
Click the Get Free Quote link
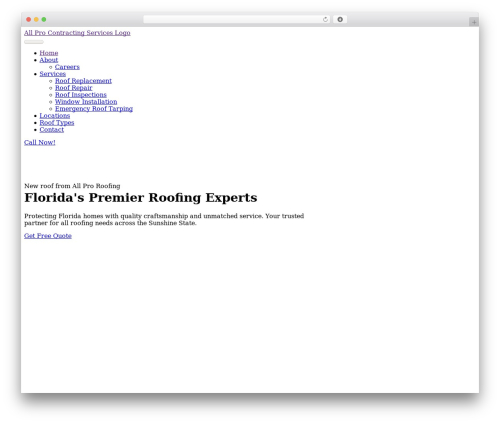48,236
